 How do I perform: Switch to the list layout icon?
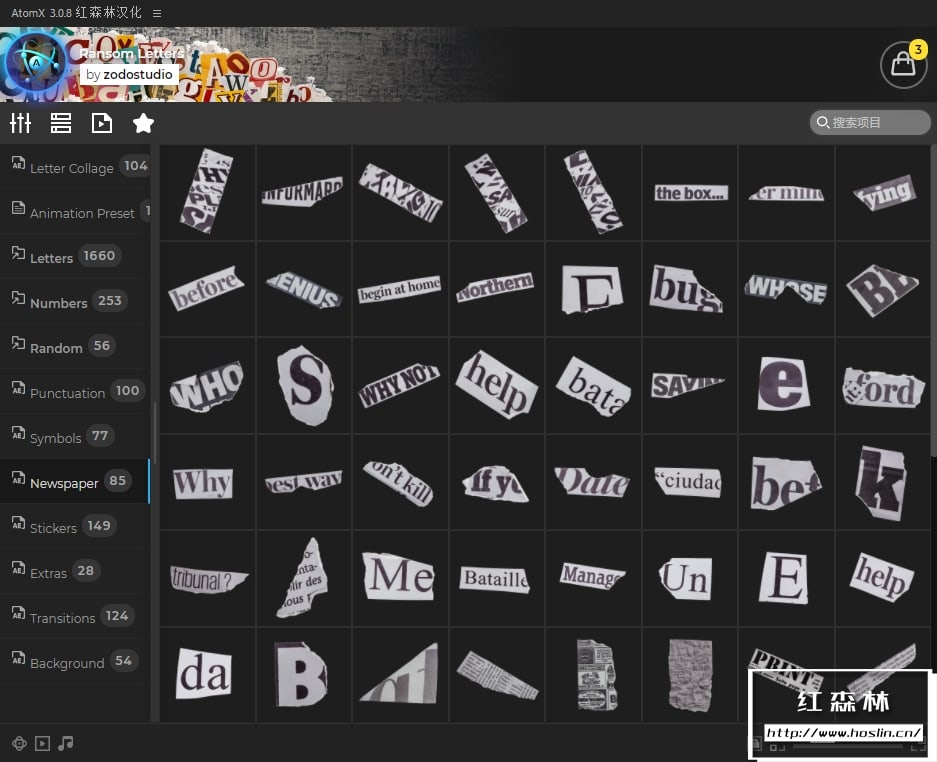61,123
